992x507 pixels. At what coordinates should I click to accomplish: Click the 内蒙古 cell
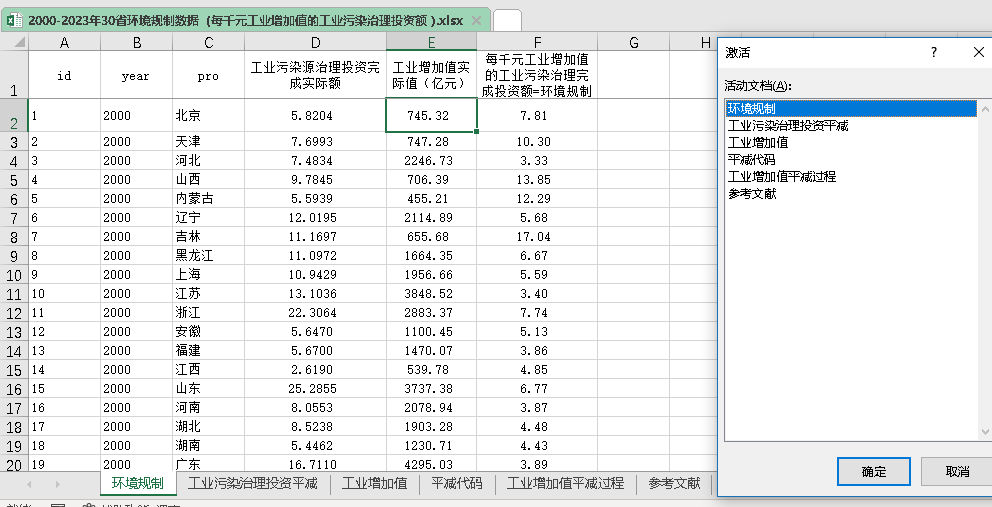tap(209, 198)
